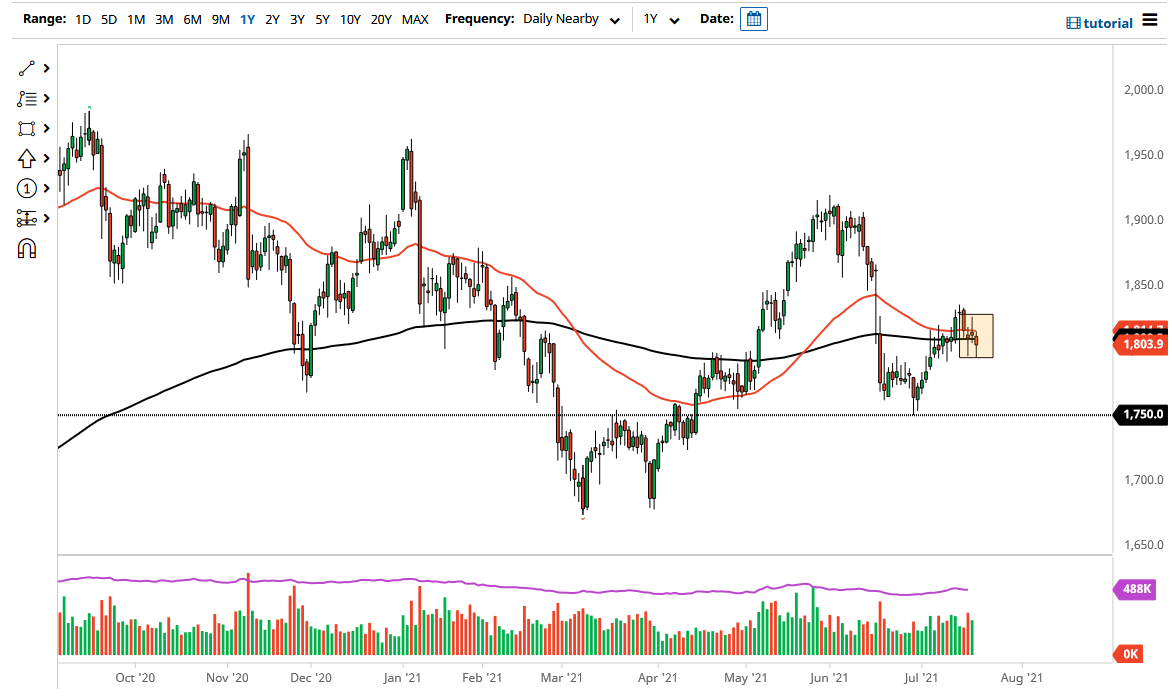The image size is (1172, 697).
Task: Select the numbered circle annotation tool
Action: pos(26,188)
